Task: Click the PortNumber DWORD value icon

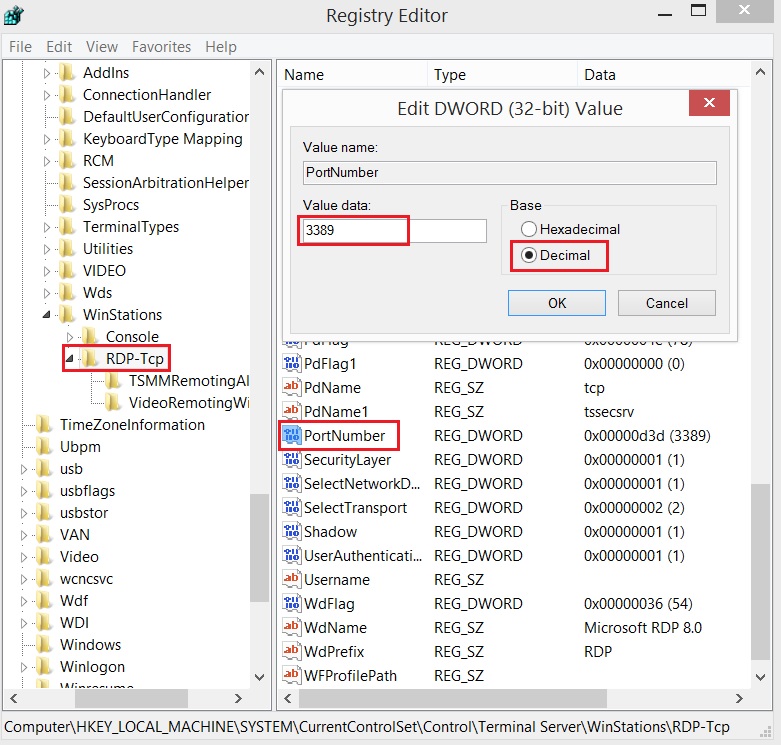Action: click(292, 436)
